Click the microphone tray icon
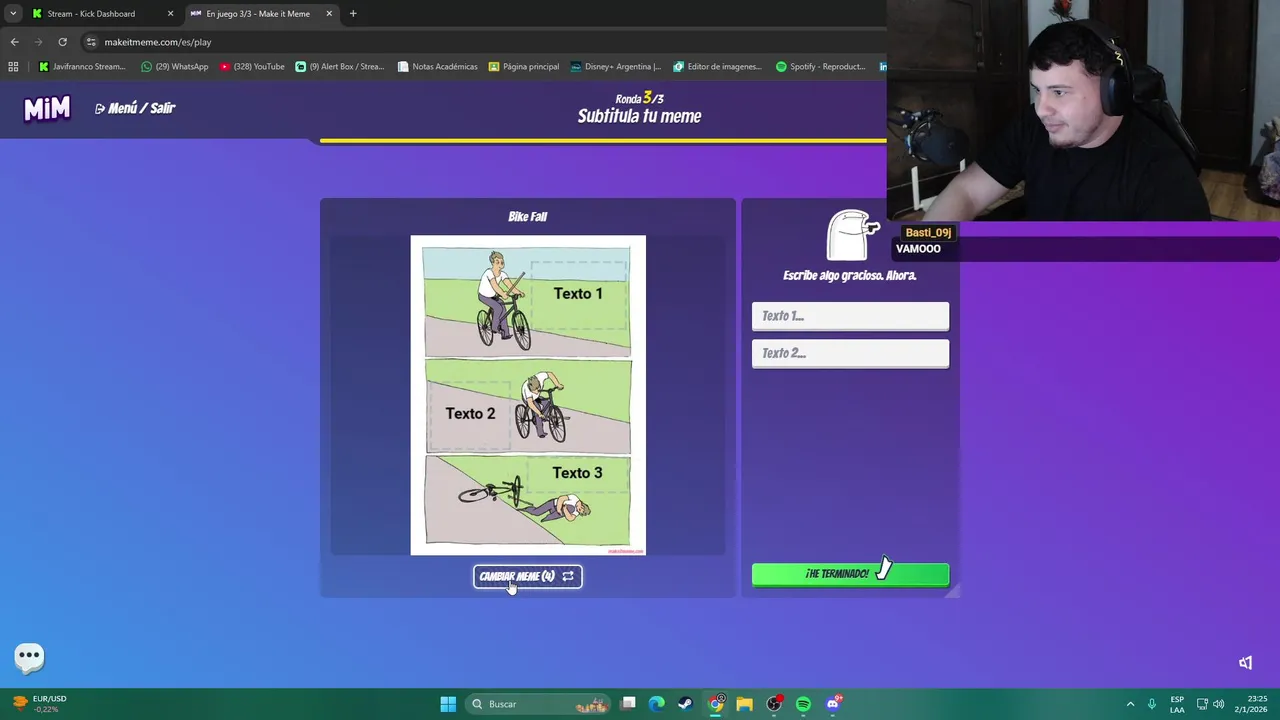 pyautogui.click(x=1152, y=704)
